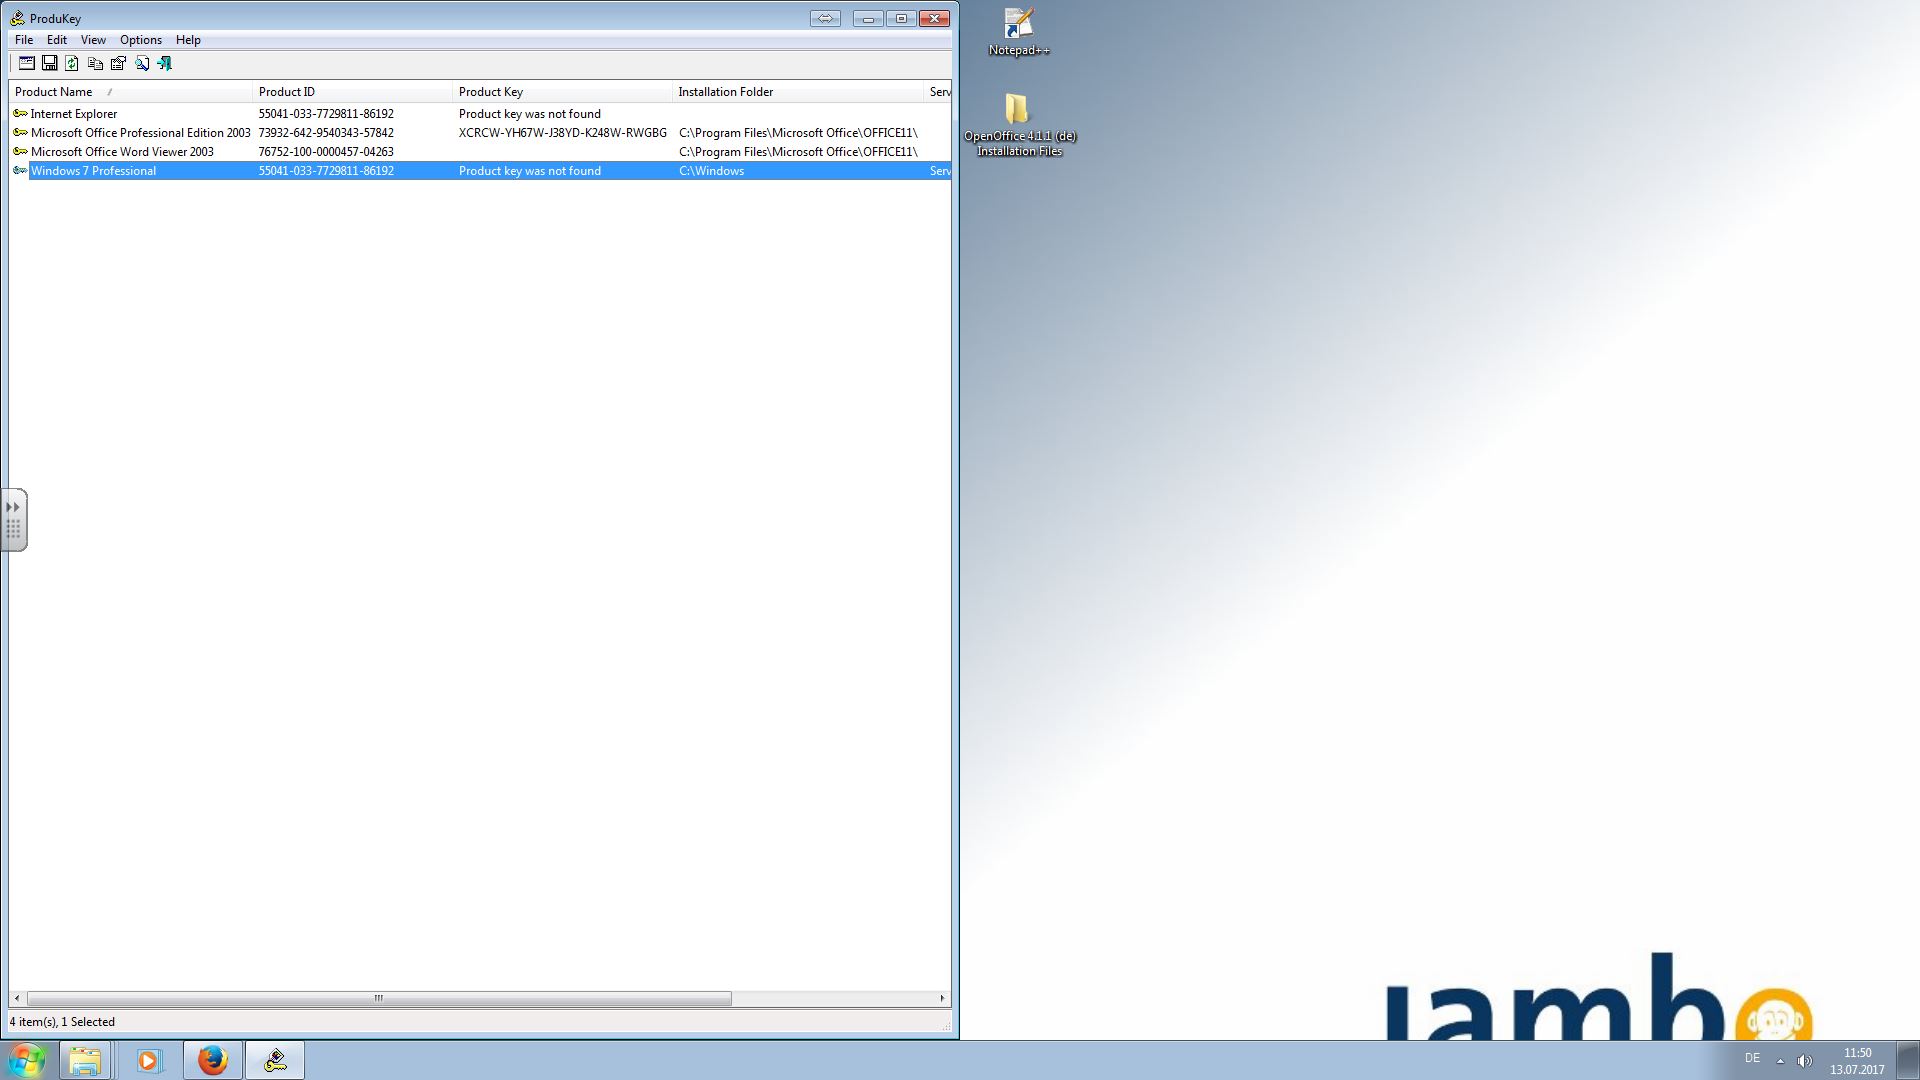Click key icon of Windows 7 Professional row
The height and width of the screenshot is (1080, 1920).
point(20,170)
